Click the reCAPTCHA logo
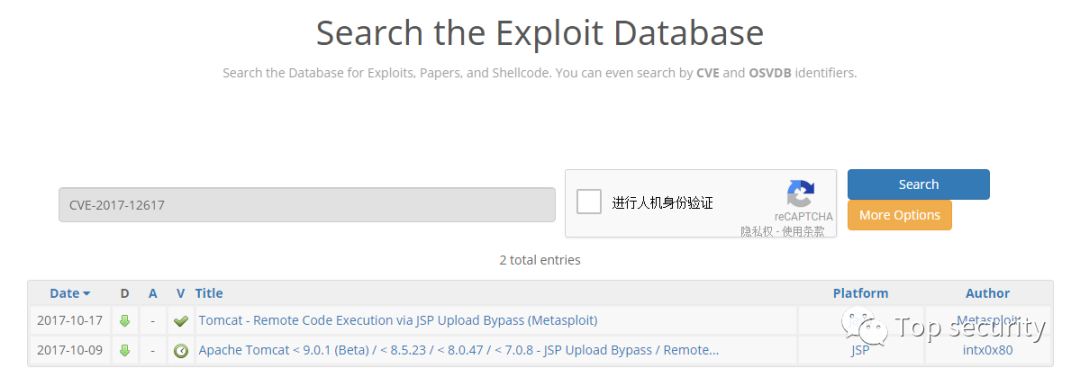This screenshot has height=377, width=1080. pos(800,194)
